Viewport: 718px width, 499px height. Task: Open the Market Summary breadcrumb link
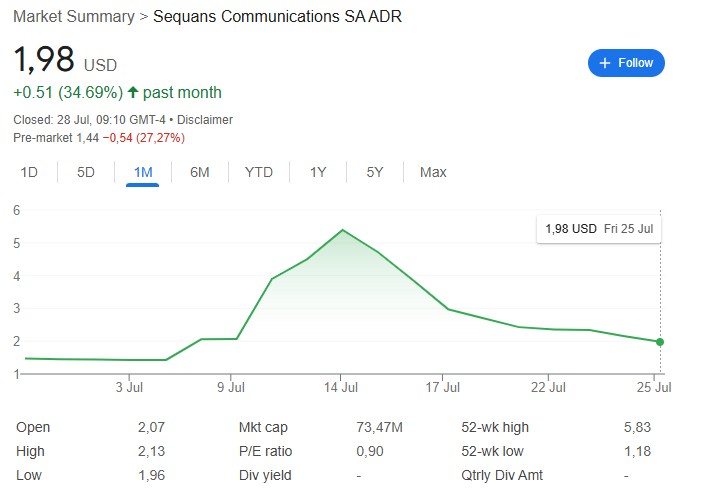click(x=74, y=16)
